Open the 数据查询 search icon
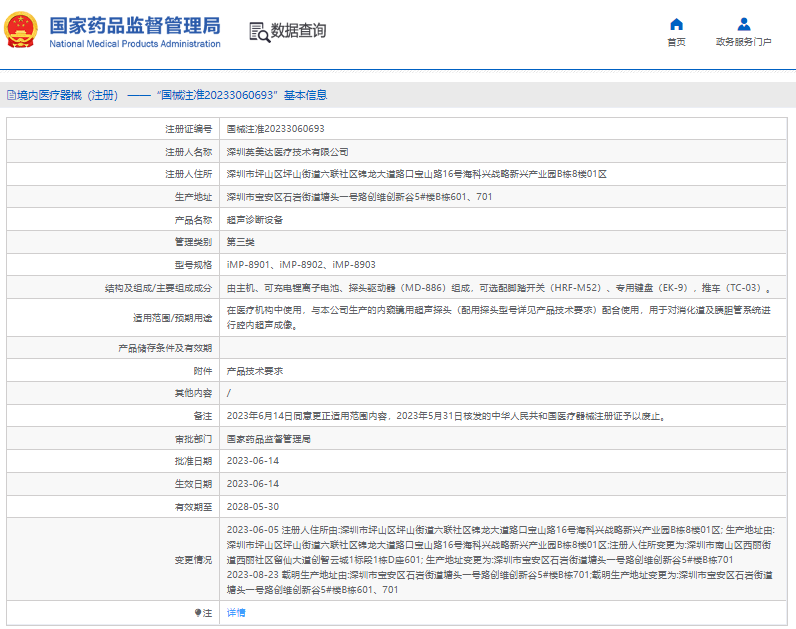Image resolution: width=796 pixels, height=629 pixels. 259,32
